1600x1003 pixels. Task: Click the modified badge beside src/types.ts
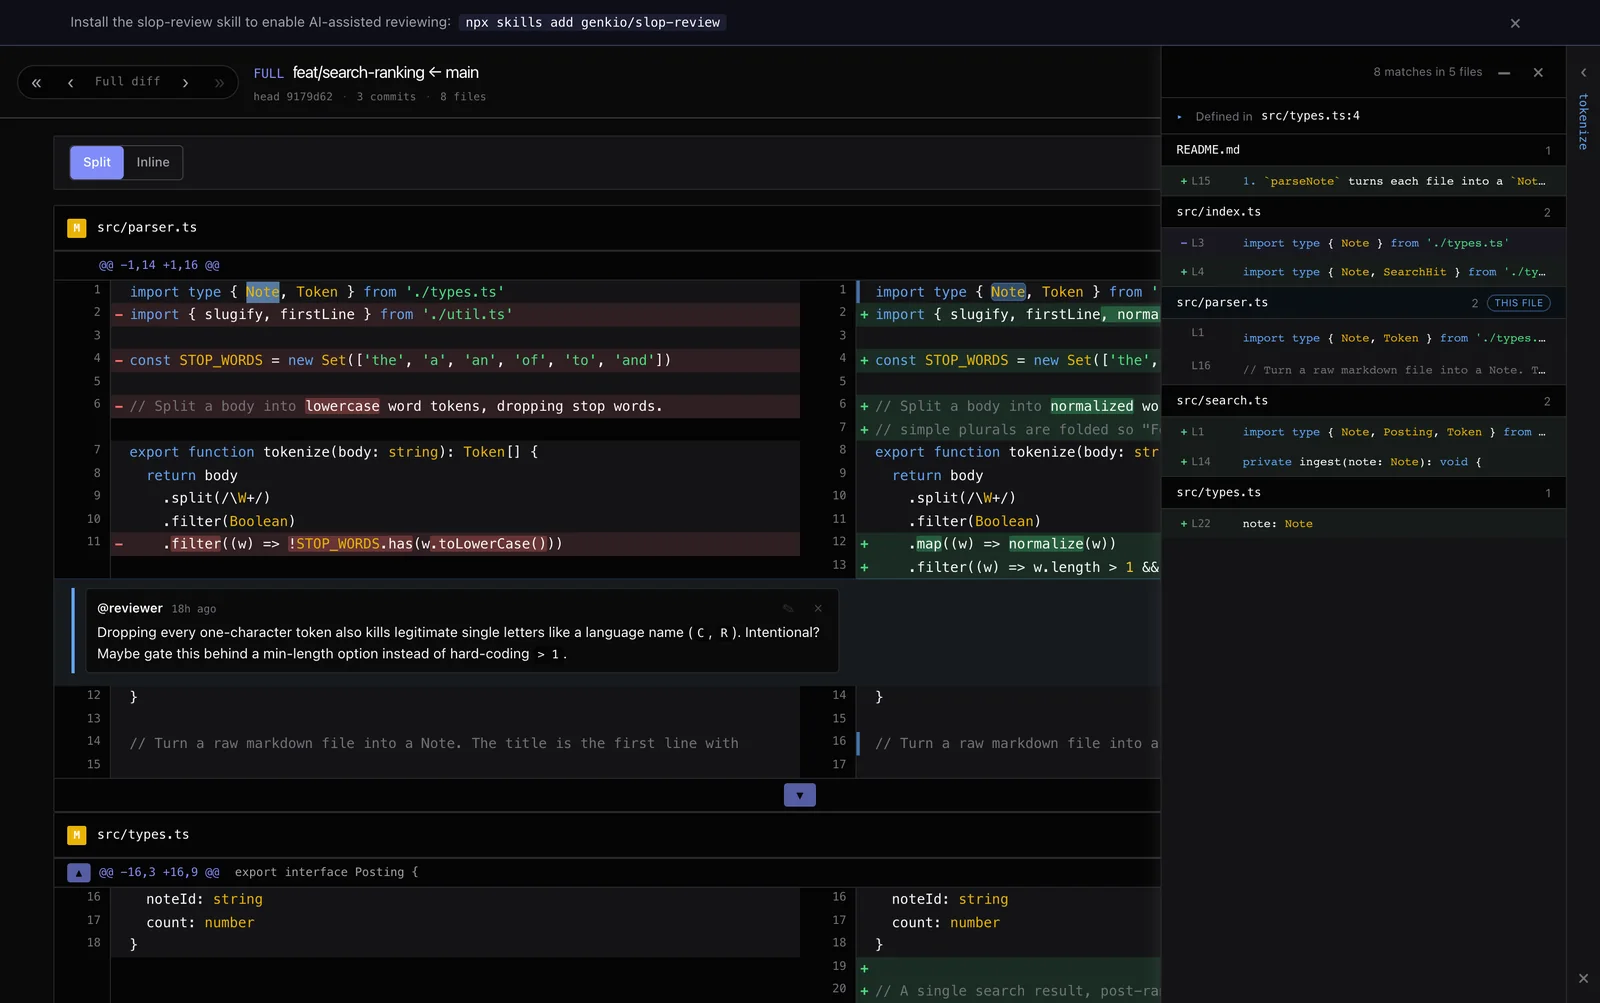pos(76,835)
